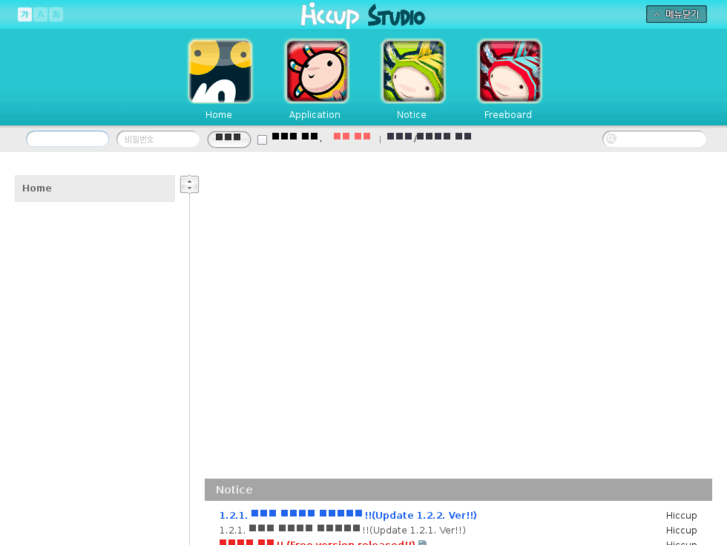Toggle the remember-login checkbox
Image resolution: width=727 pixels, height=545 pixels.
pos(262,140)
